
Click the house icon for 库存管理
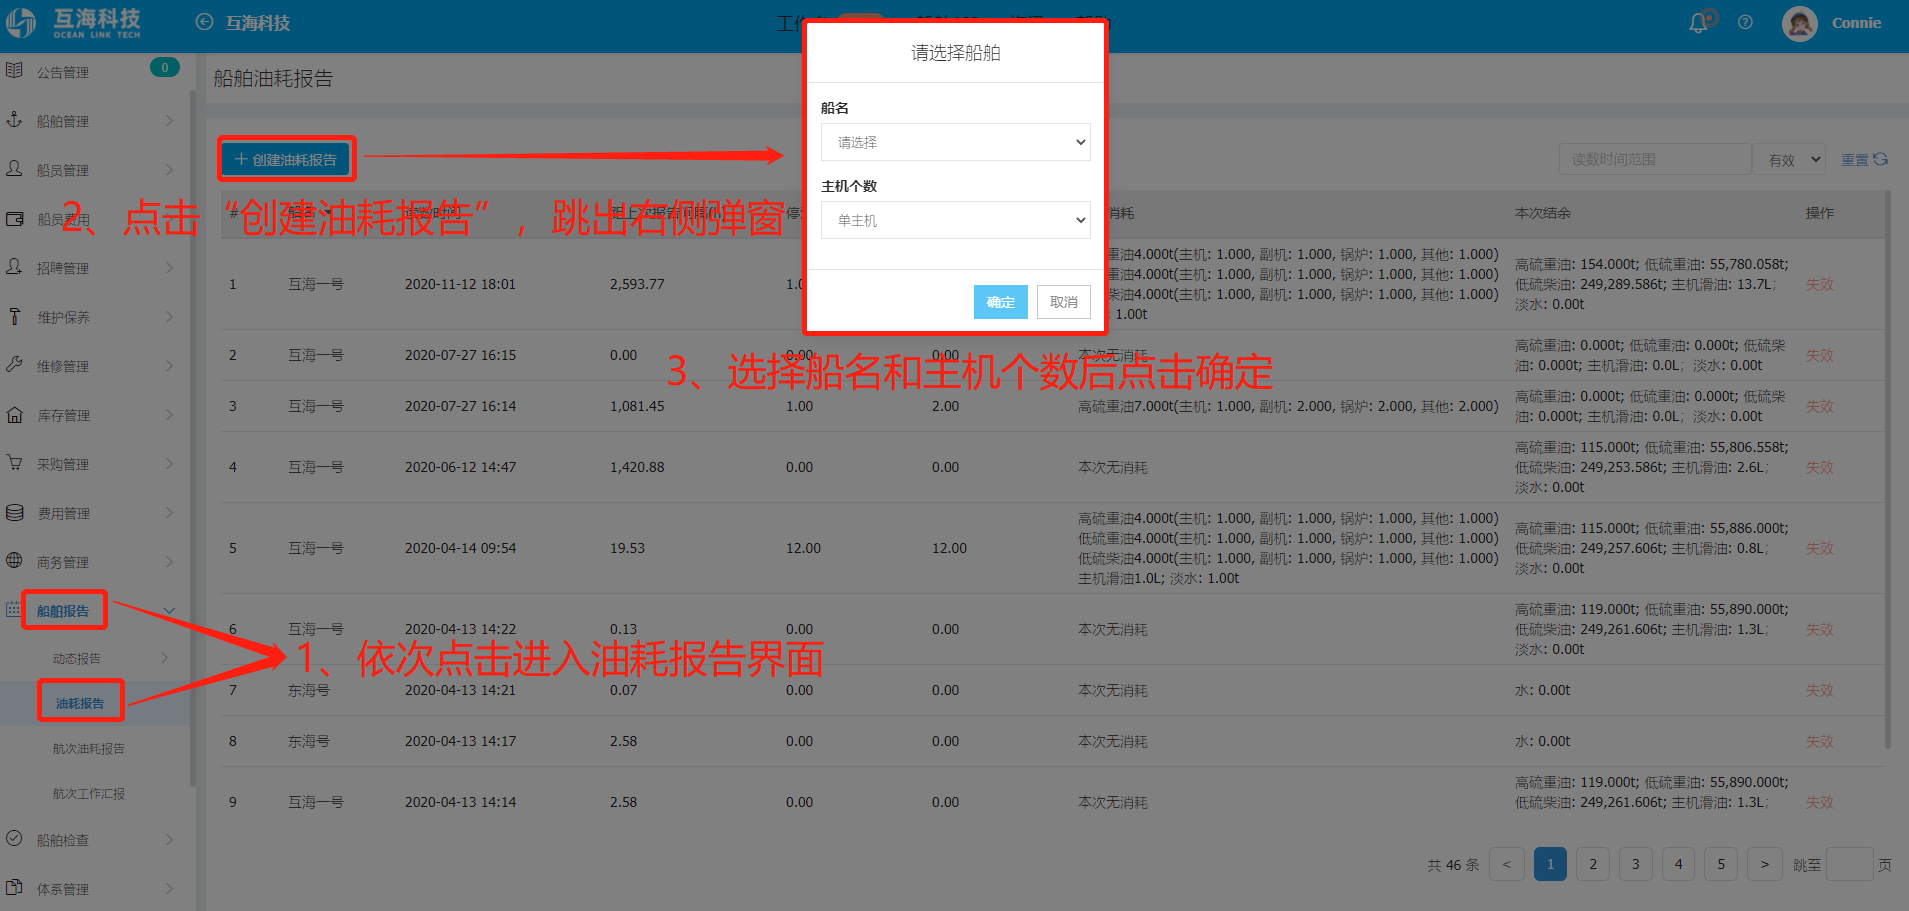[x=14, y=414]
